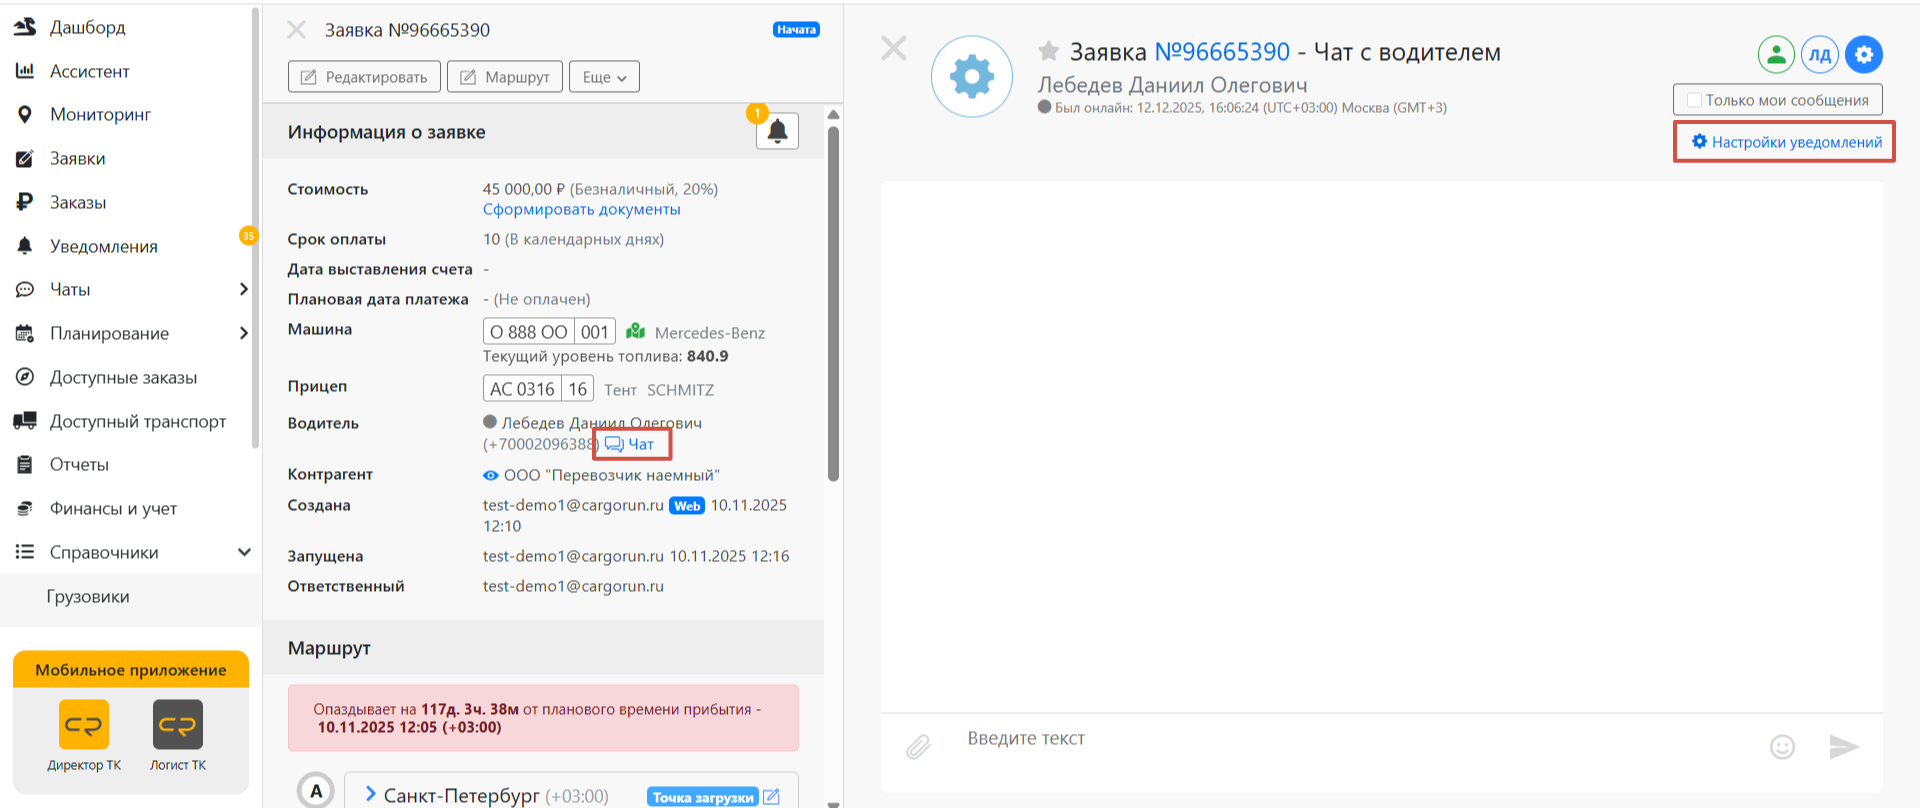The image size is (1920, 808).
Task: Star the request as favorite
Action: 1048,51
